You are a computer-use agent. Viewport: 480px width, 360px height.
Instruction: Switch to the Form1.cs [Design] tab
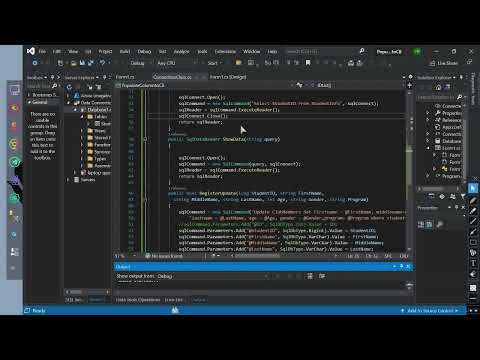228,77
